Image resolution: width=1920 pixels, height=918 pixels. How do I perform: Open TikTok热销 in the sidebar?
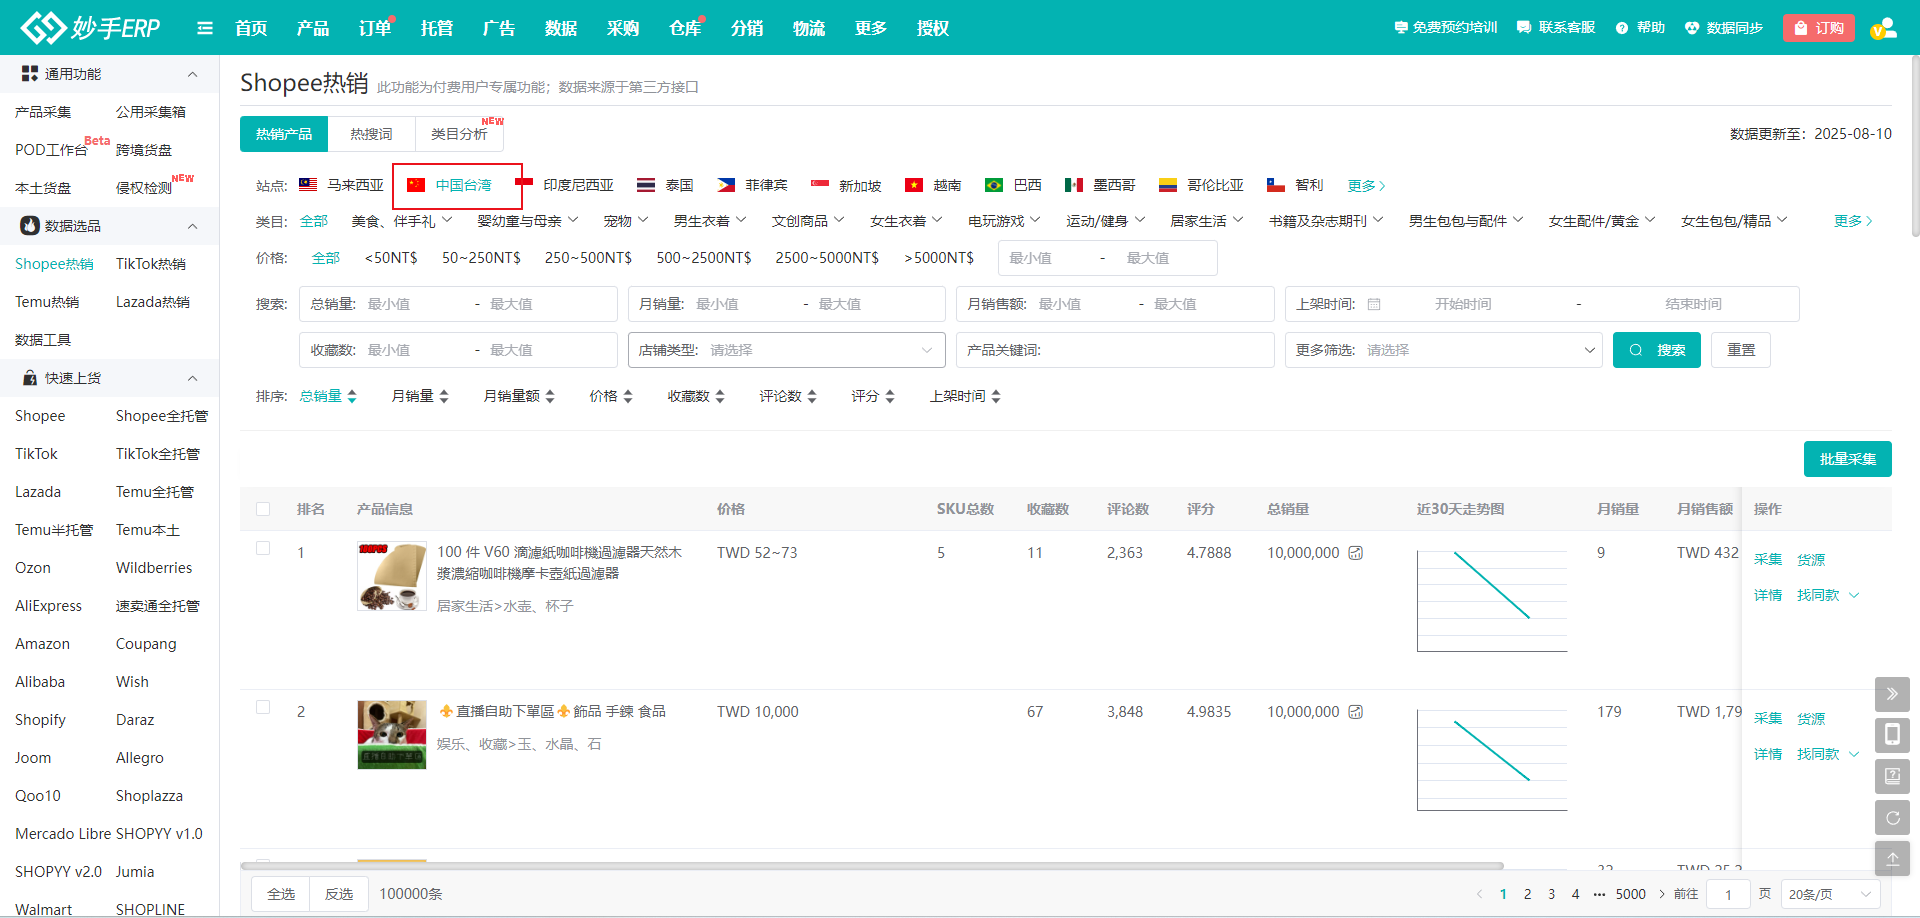pyautogui.click(x=151, y=264)
